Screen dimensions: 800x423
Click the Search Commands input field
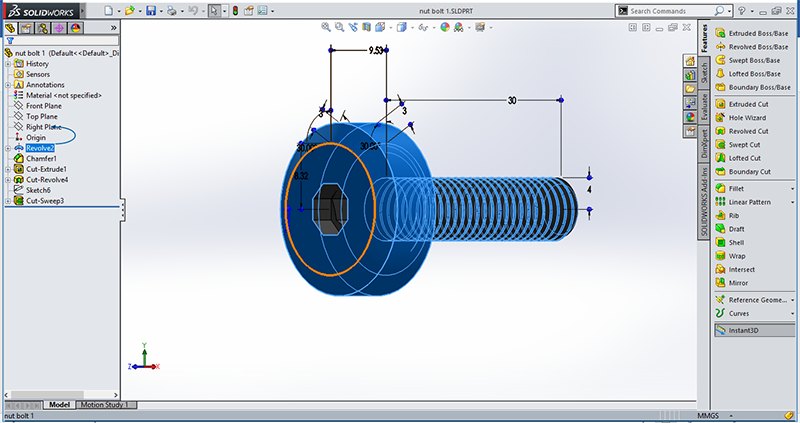click(670, 11)
